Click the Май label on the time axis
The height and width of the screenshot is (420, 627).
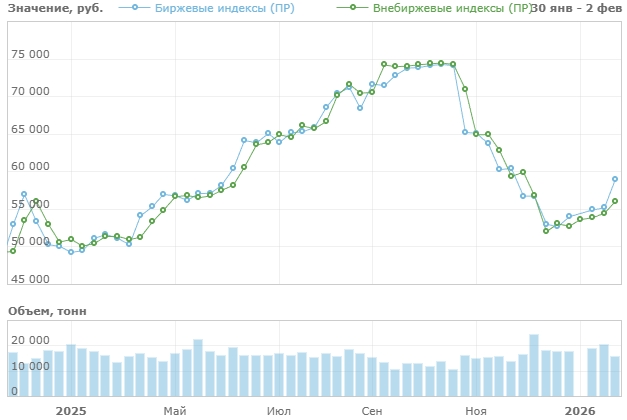tap(175, 410)
